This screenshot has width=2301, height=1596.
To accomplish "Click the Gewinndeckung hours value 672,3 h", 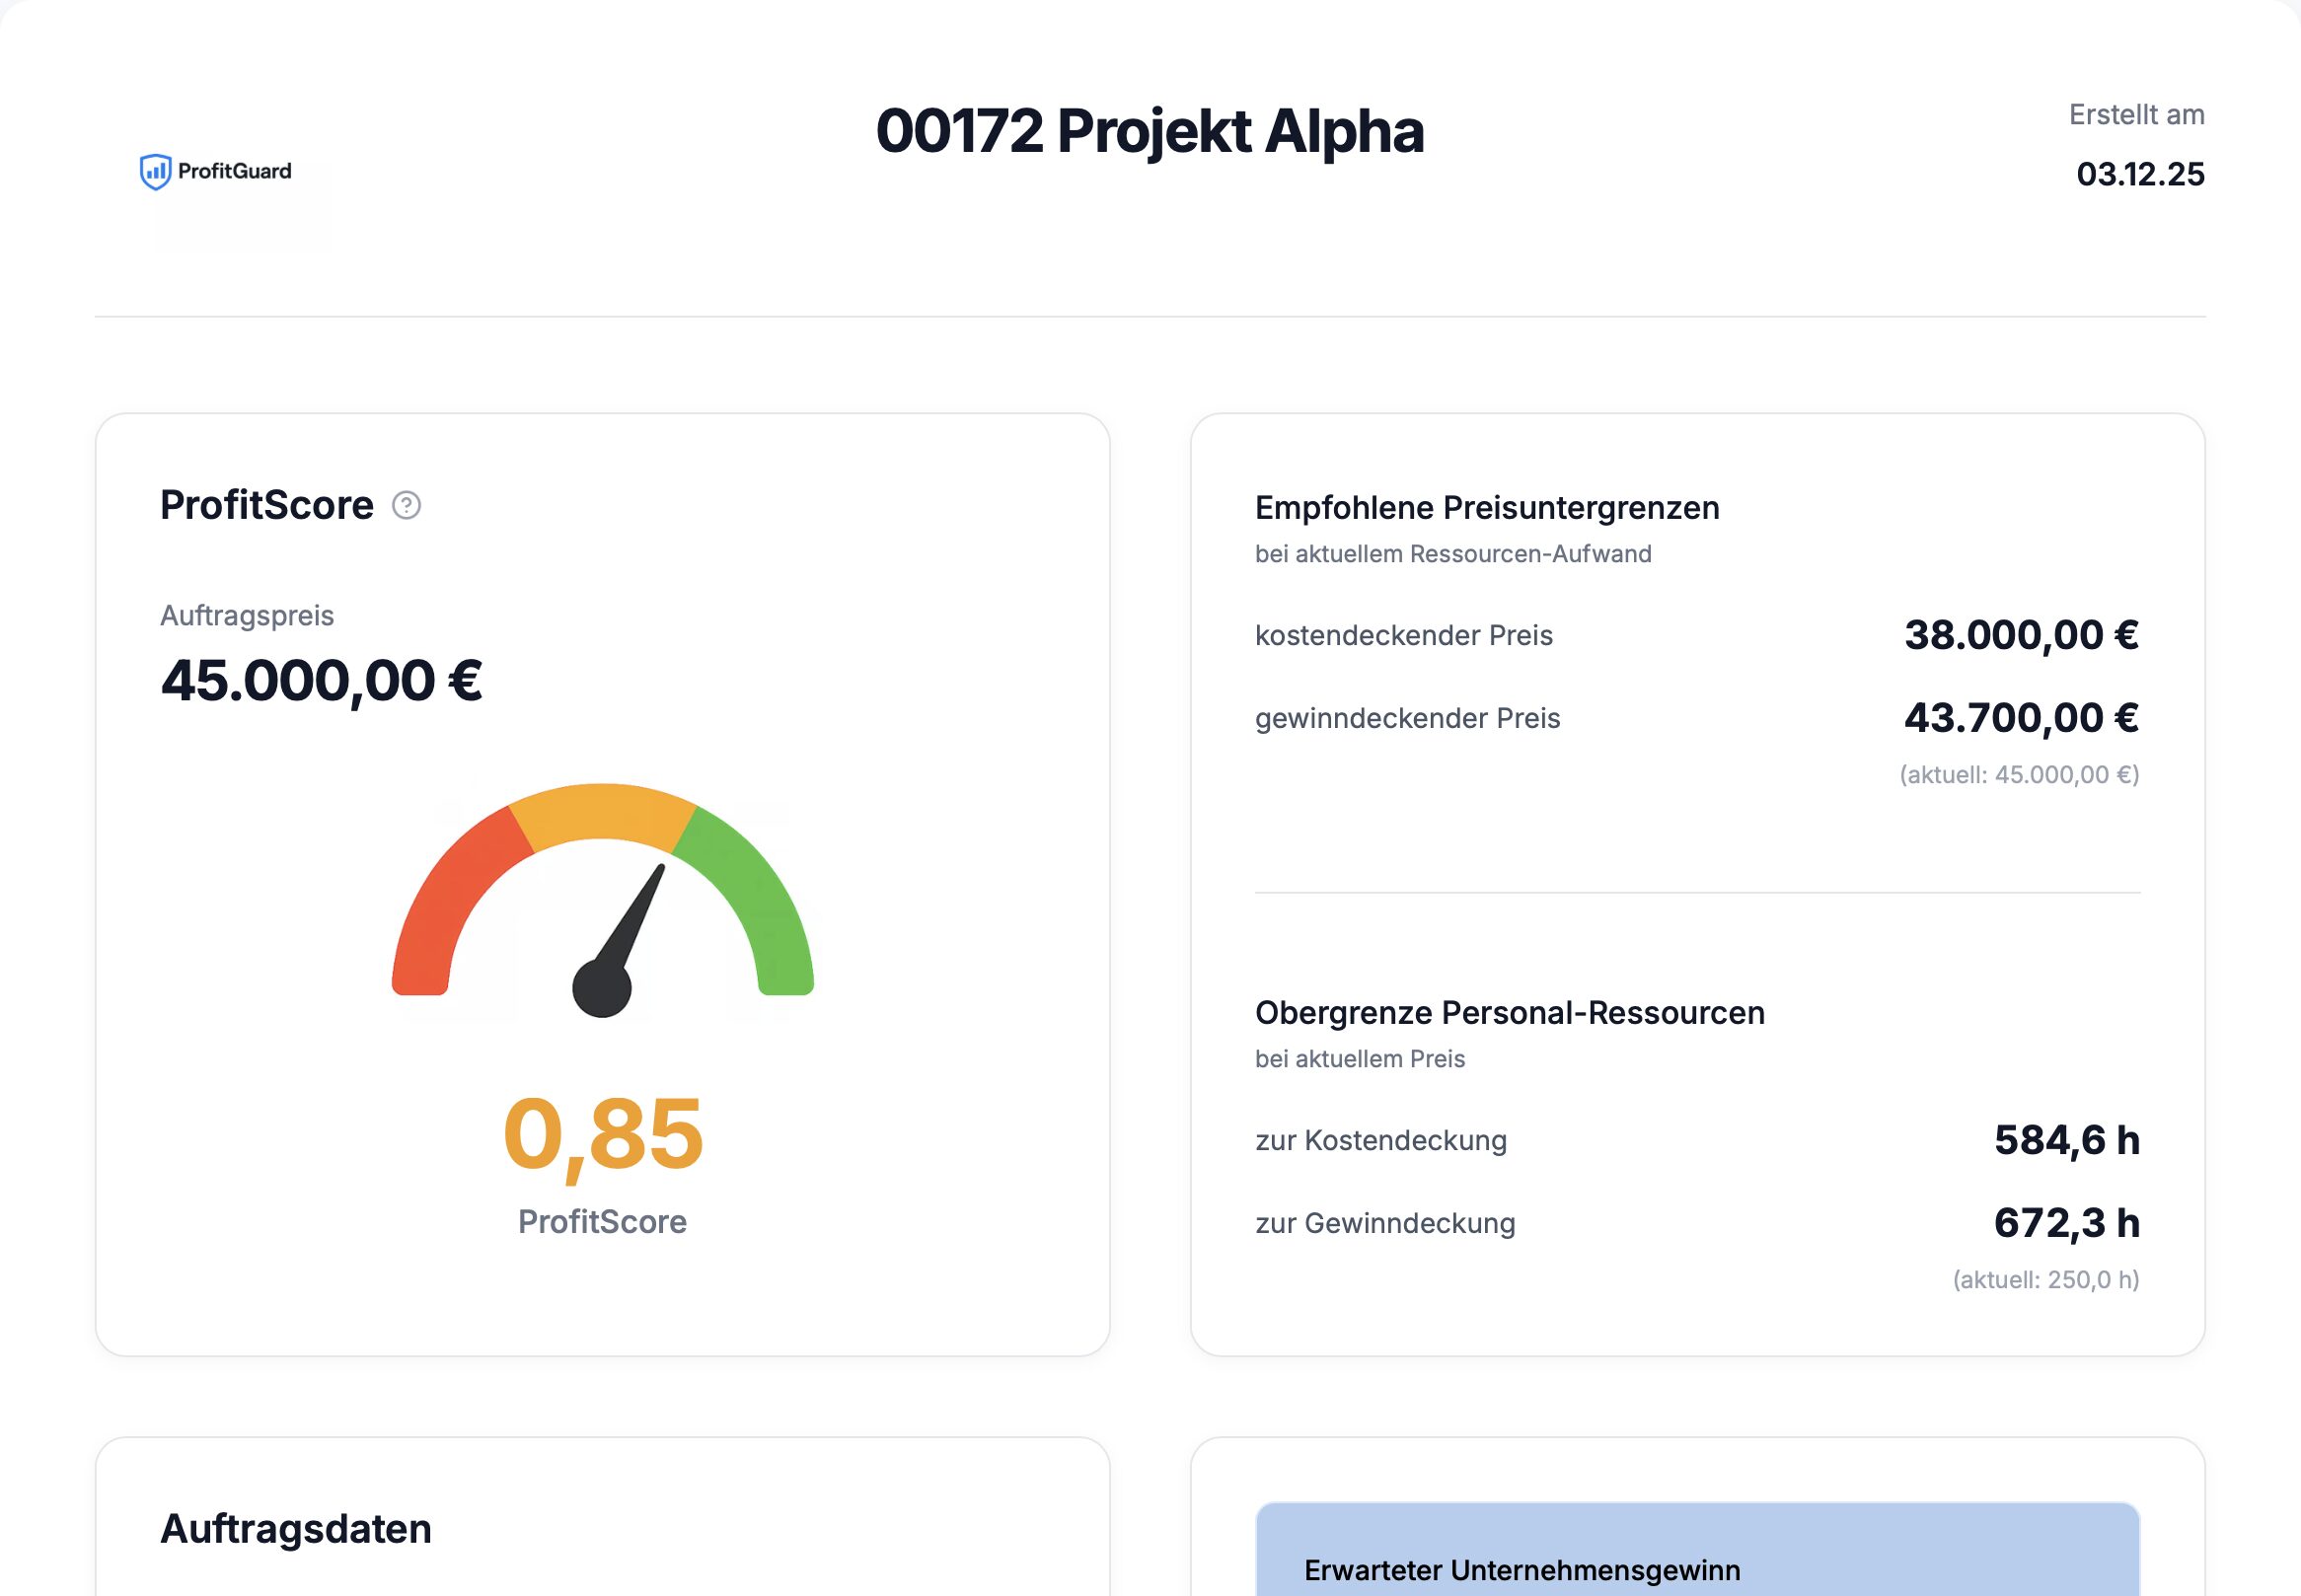I will (2066, 1223).
